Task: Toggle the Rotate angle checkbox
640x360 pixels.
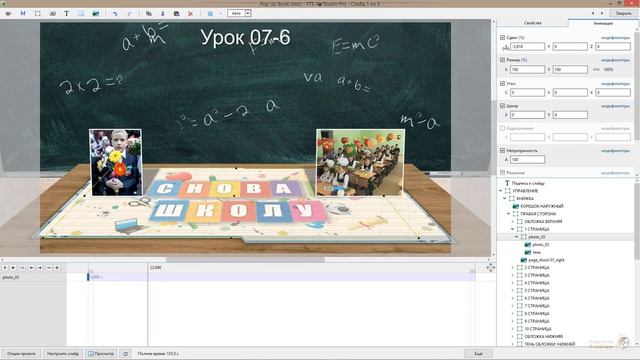Action: coord(502,83)
